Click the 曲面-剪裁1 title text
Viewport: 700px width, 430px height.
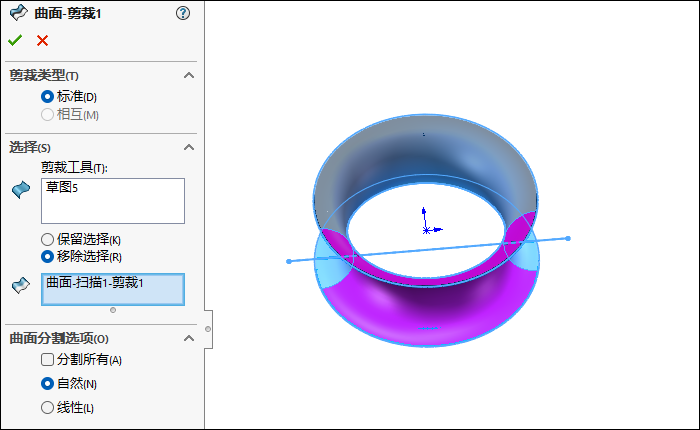[x=68, y=14]
